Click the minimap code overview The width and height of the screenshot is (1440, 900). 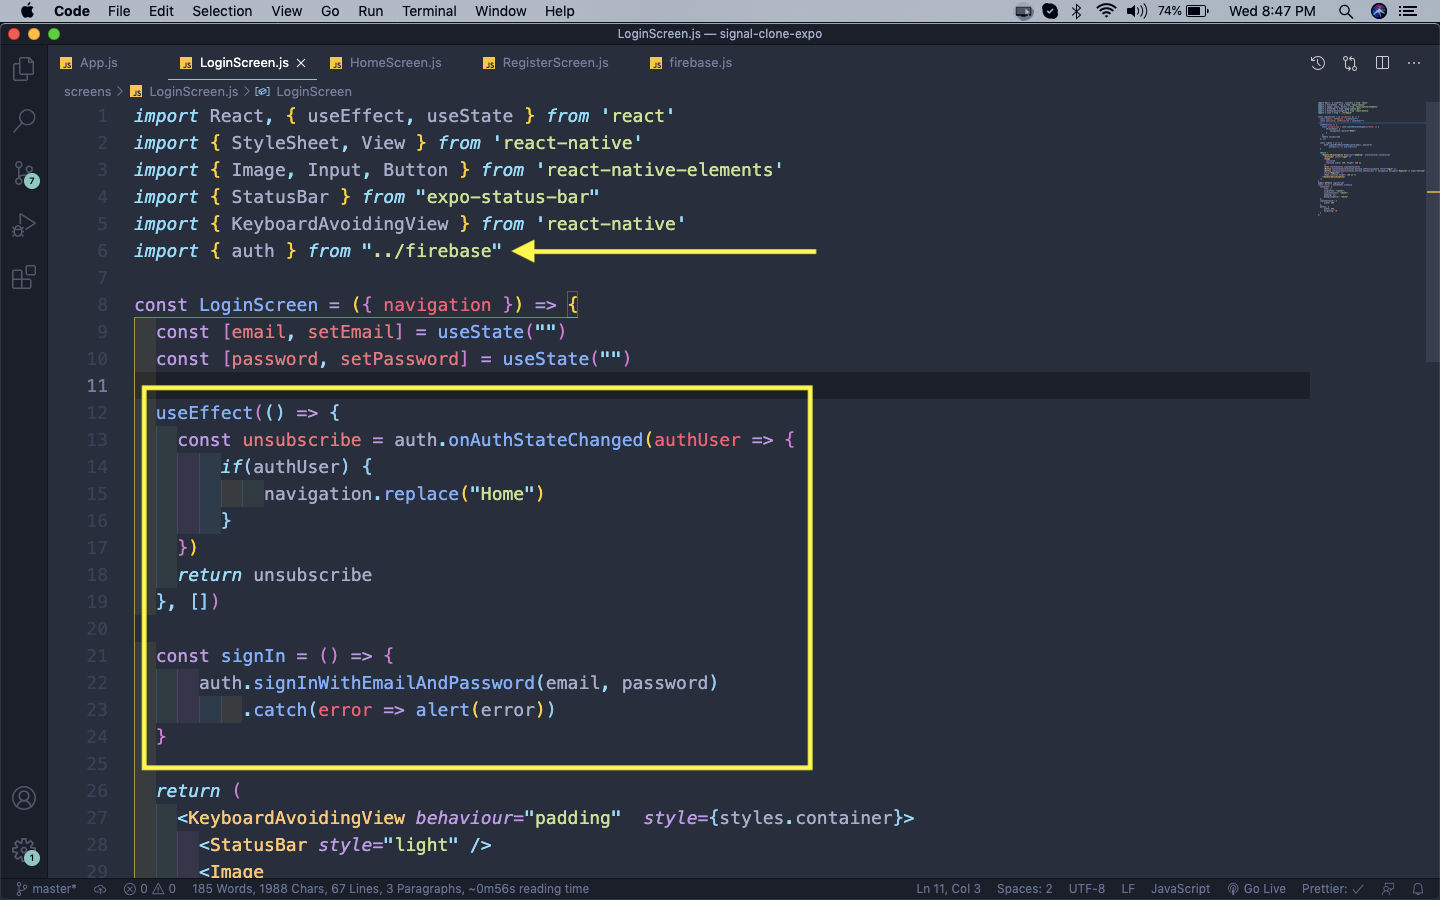[1370, 158]
